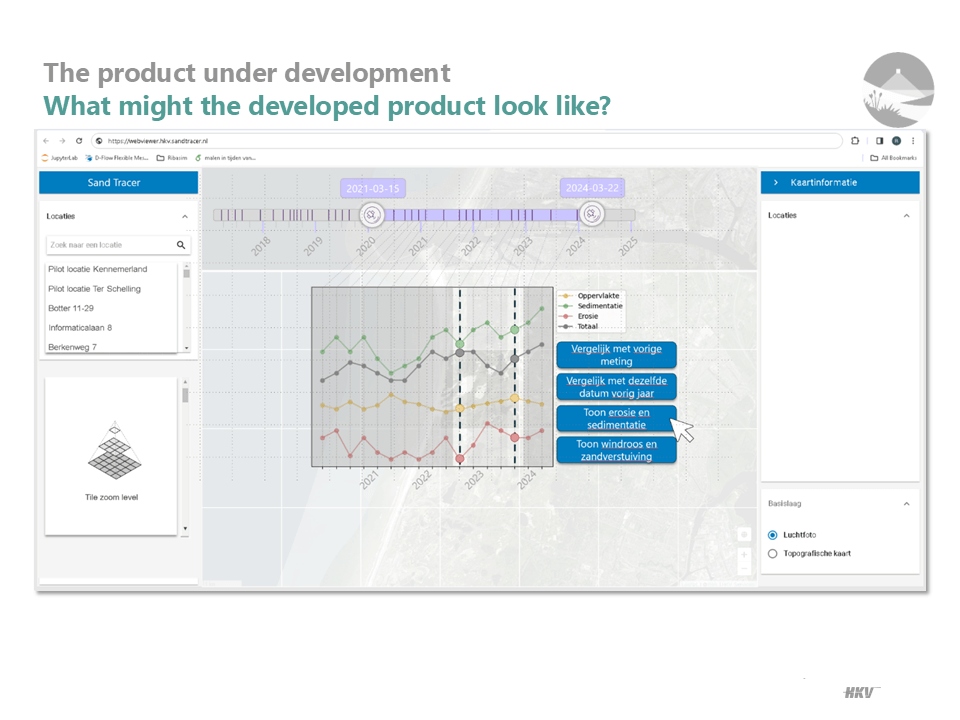
Task: Select Botter 11-29 in locations list
Action: point(71,308)
